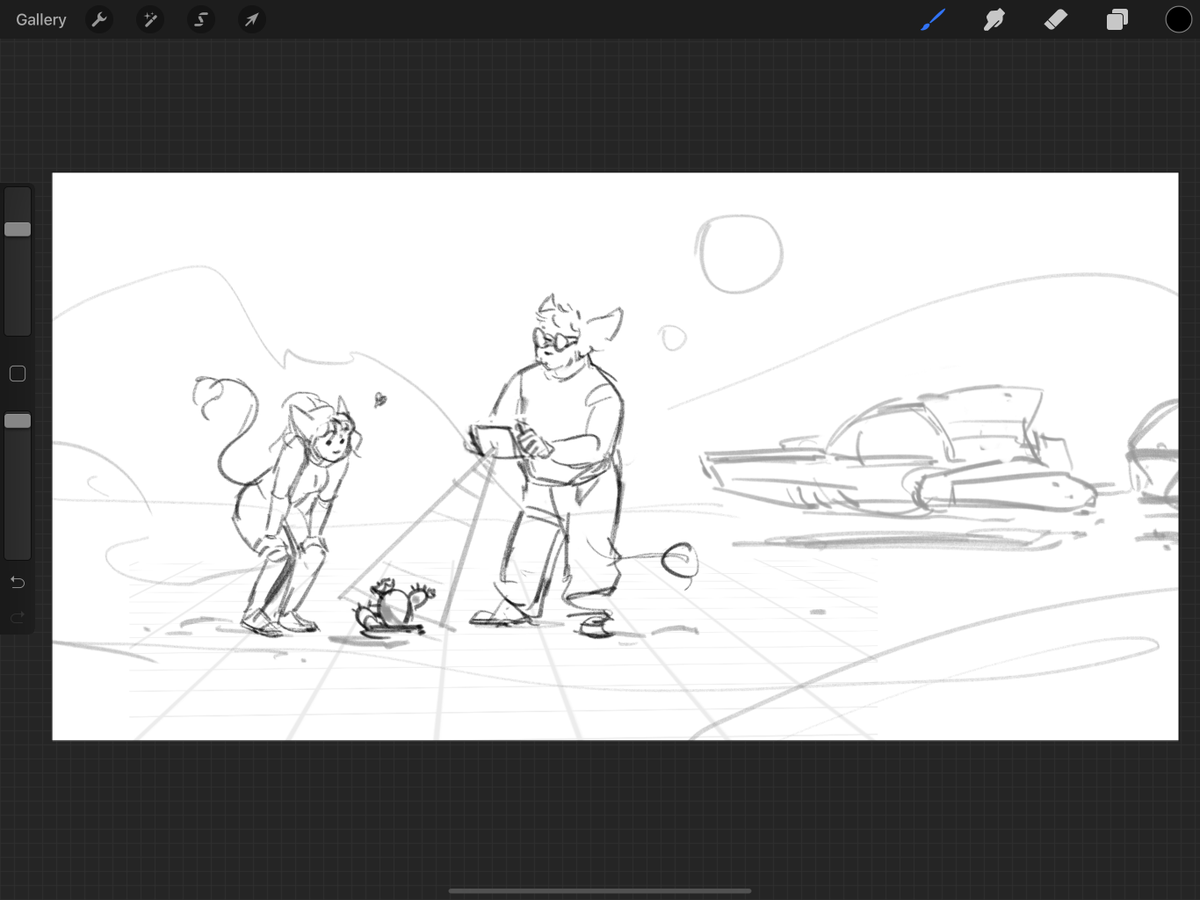
Task: Open the Adjustments magic wand menu
Action: click(x=150, y=20)
